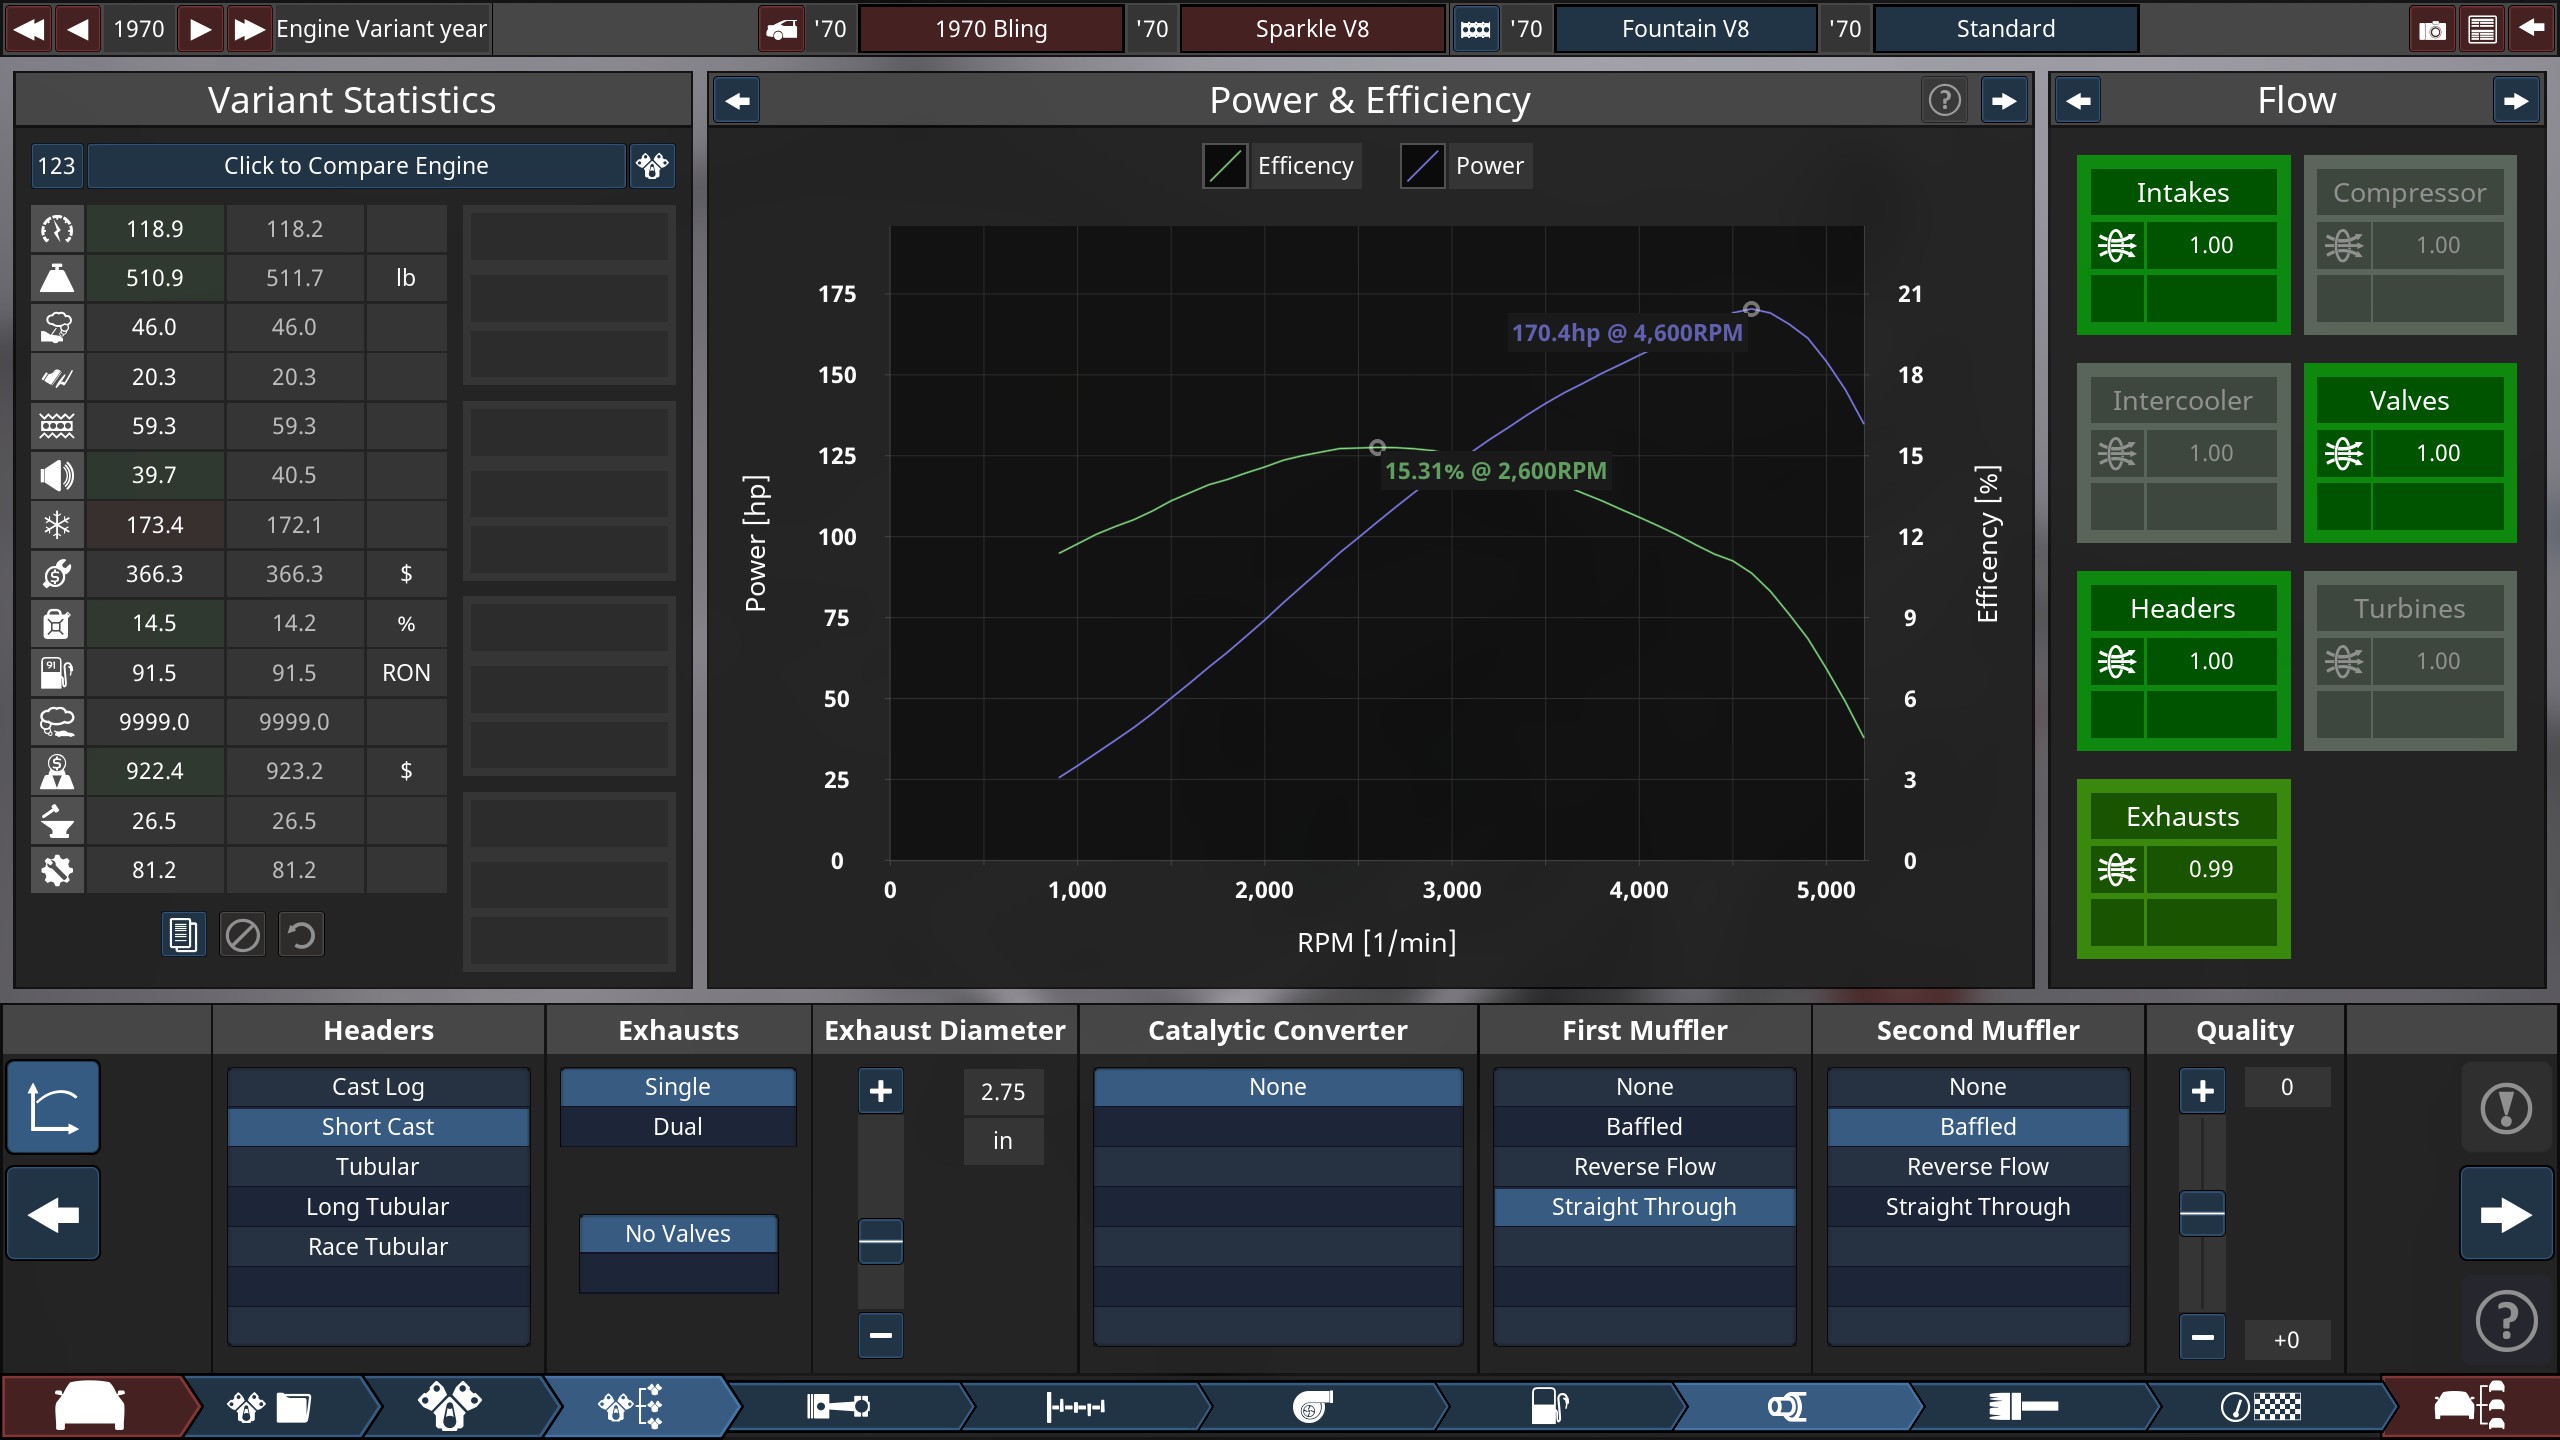Click the undo/revert arrow icon
Viewport: 2560px width, 1440px height.
[301, 935]
